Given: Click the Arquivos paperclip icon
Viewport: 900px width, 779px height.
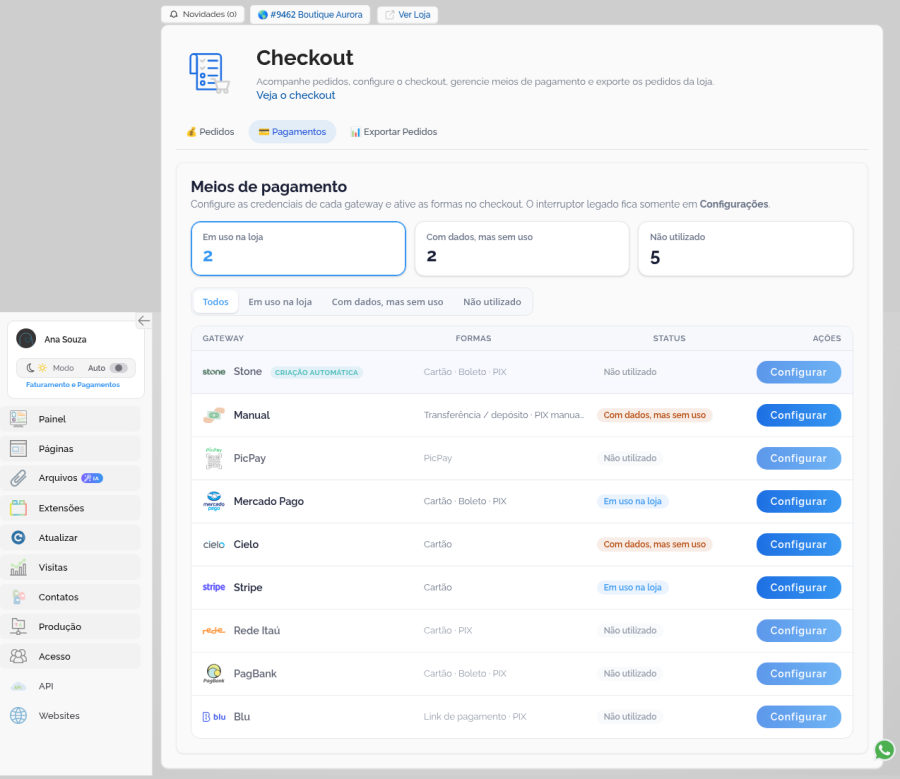Looking at the screenshot, I should pos(18,478).
